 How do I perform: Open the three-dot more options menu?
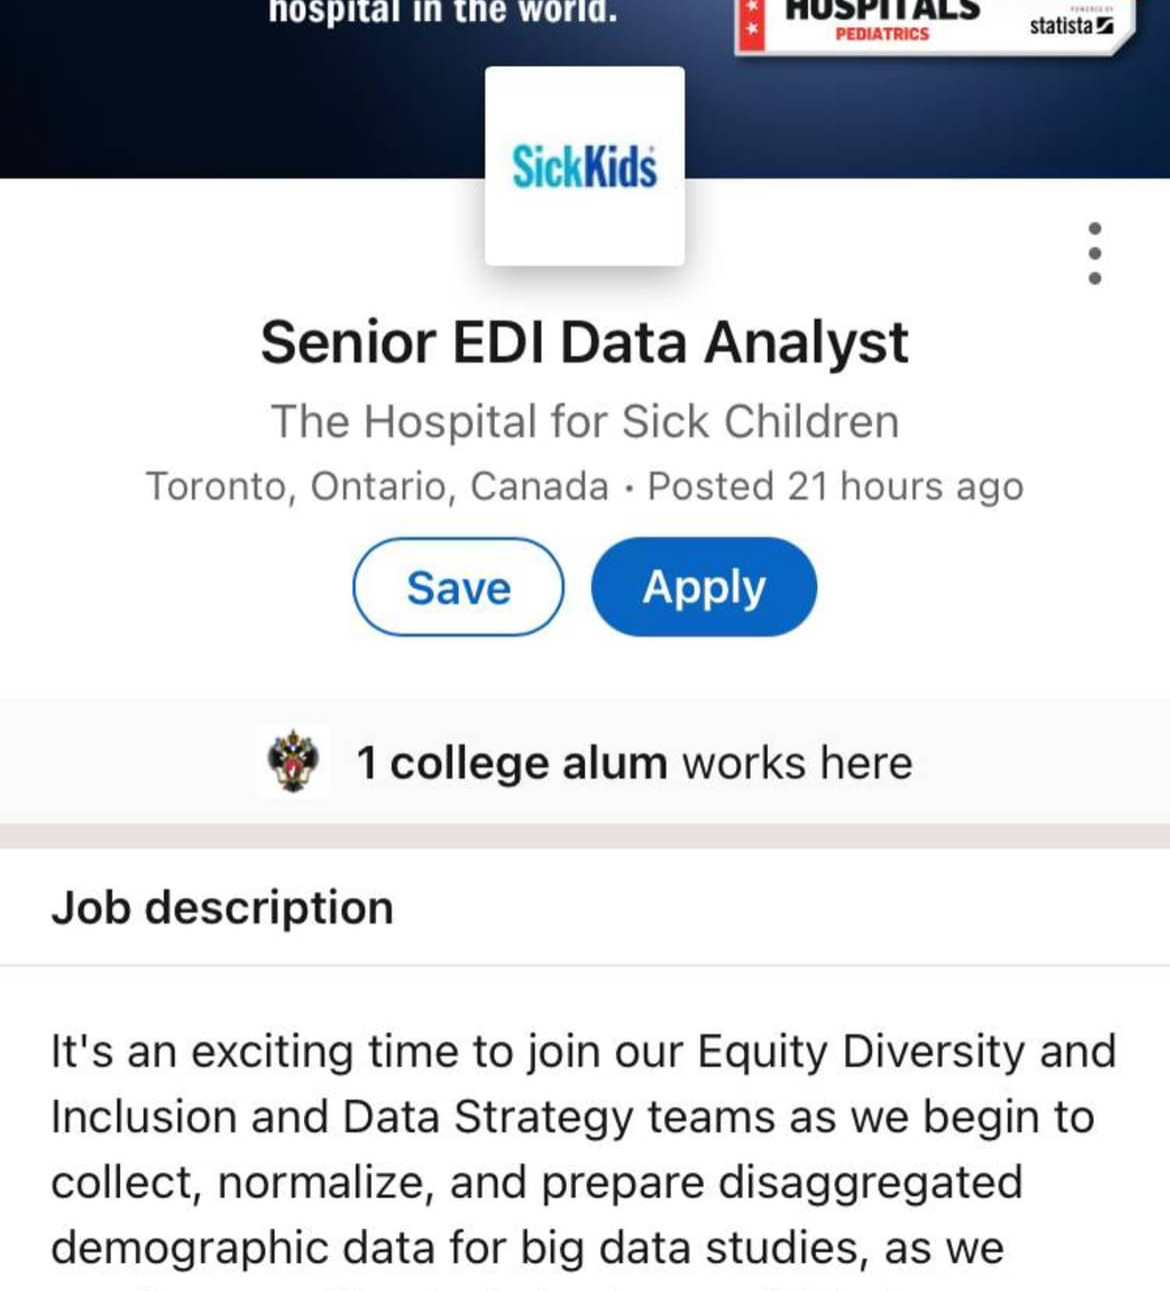(1094, 254)
